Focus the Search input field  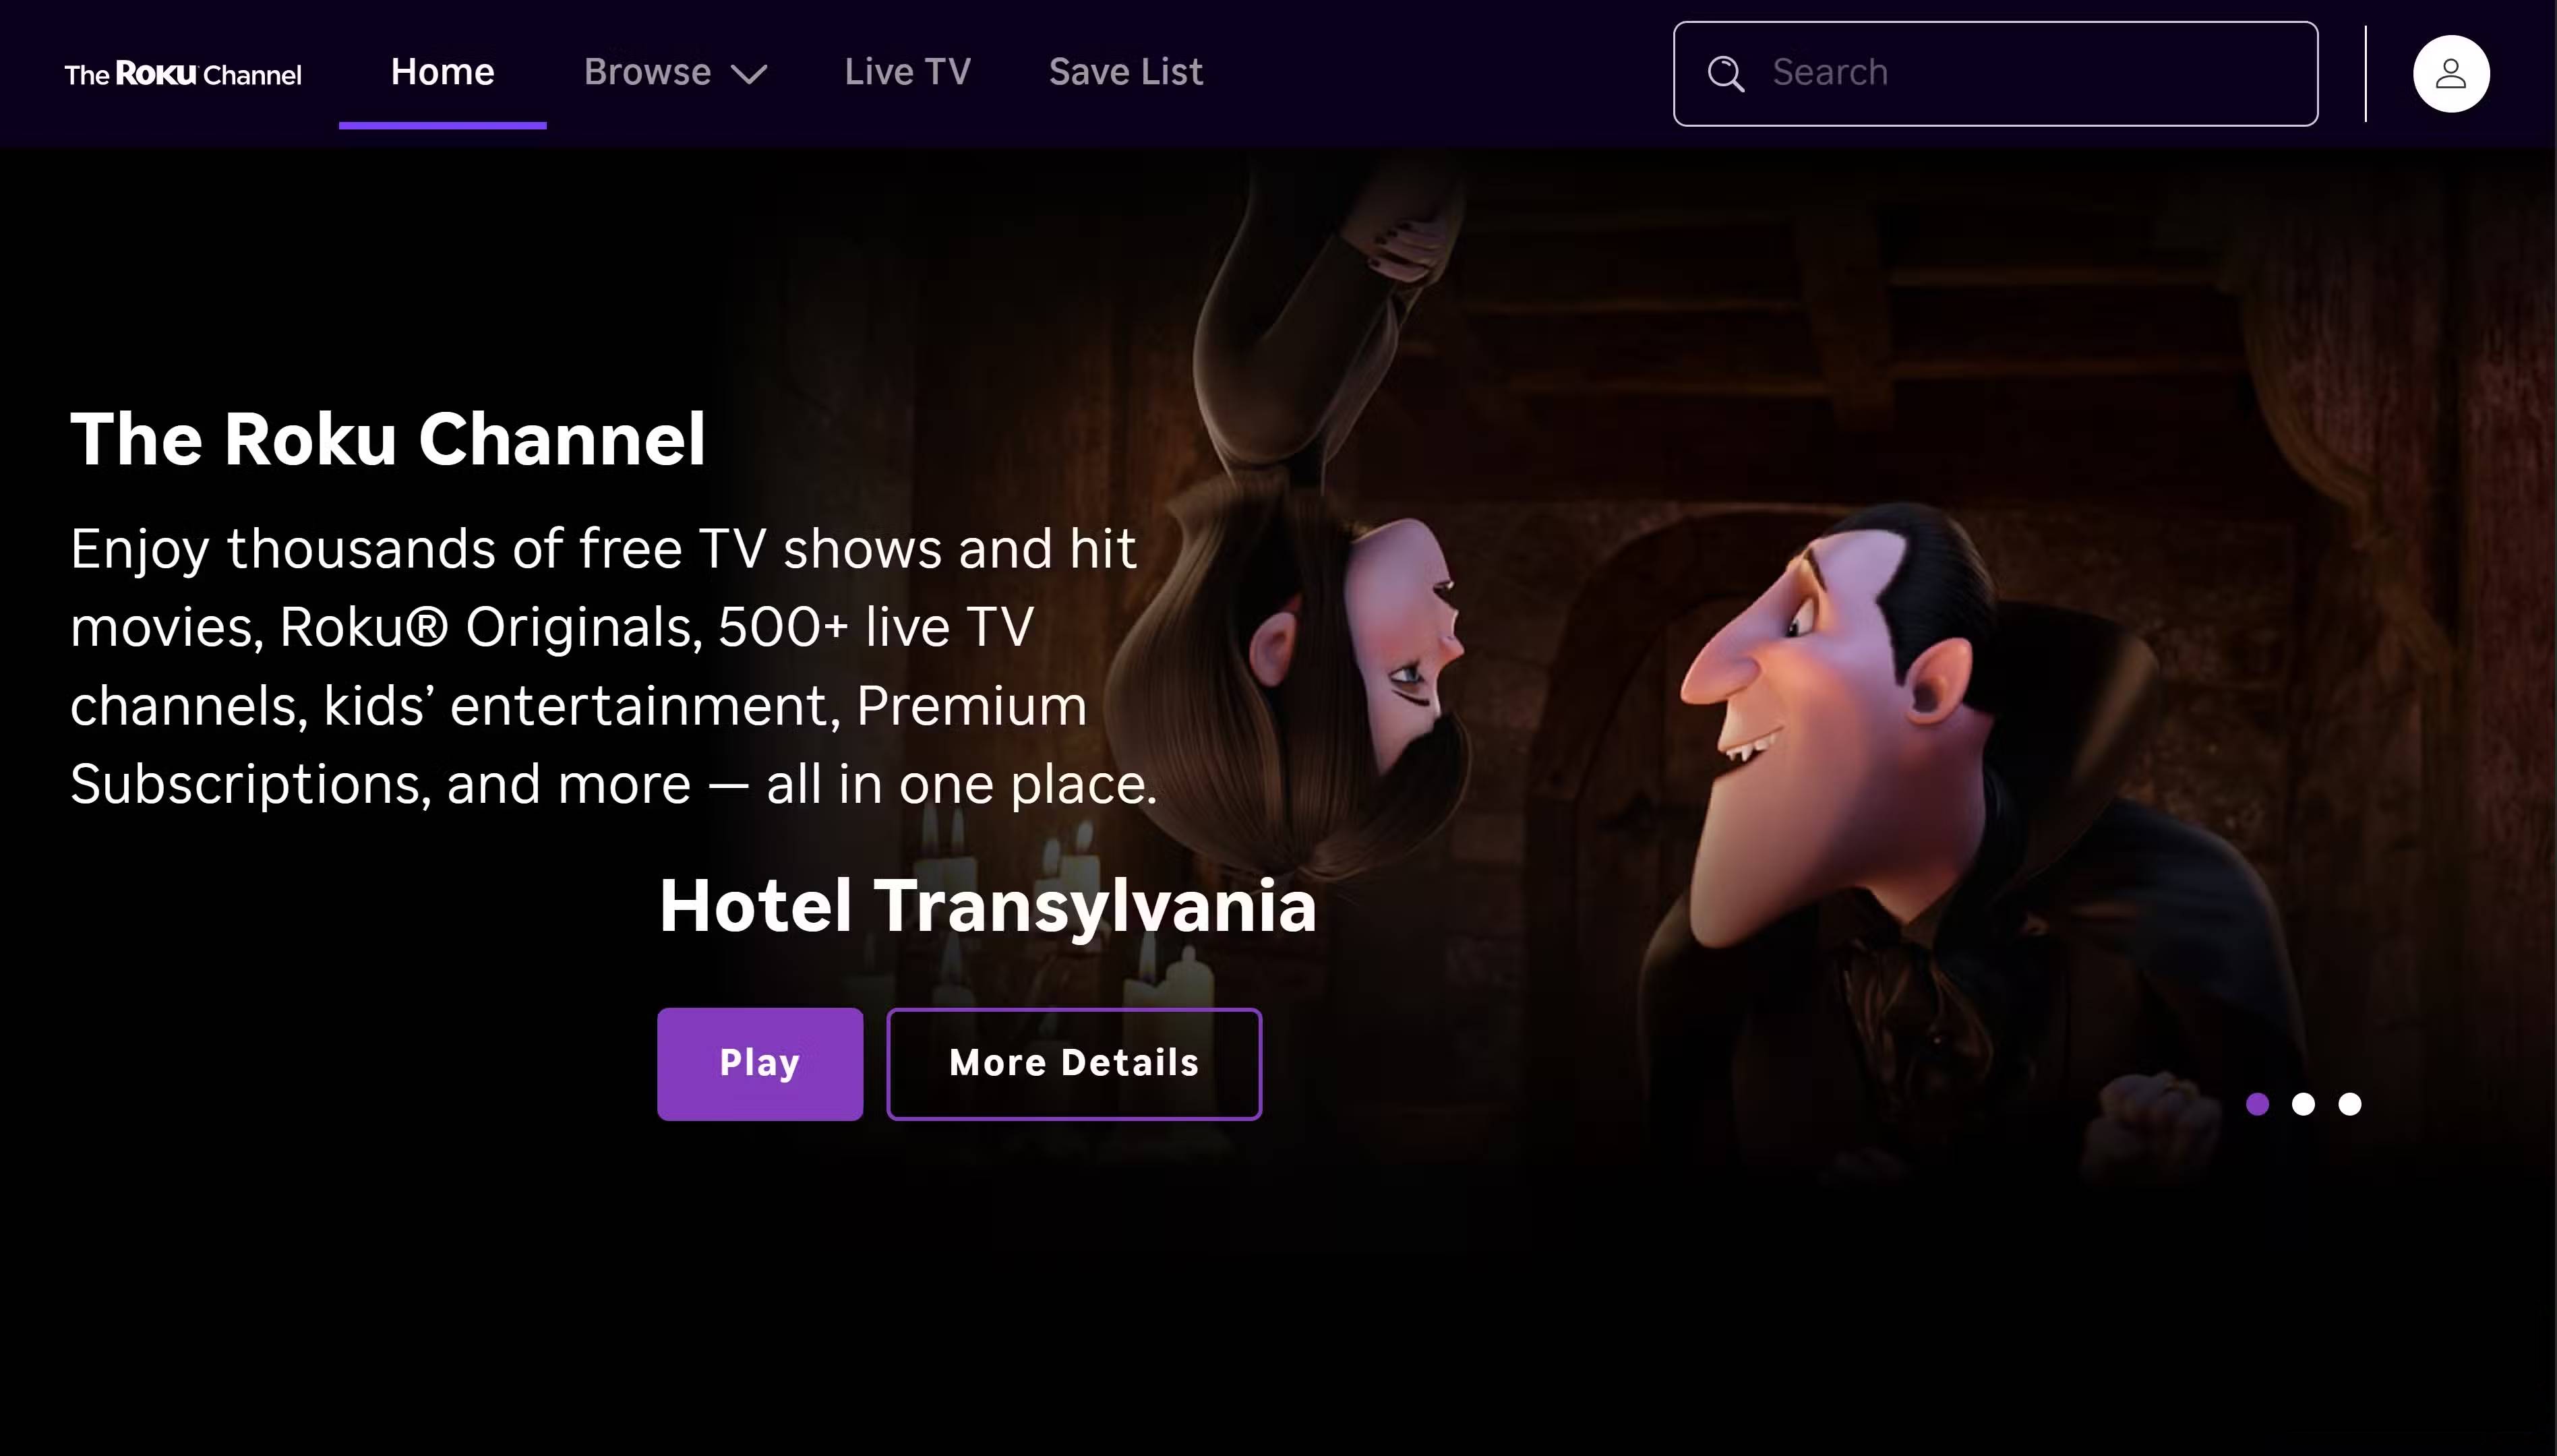click(1996, 74)
